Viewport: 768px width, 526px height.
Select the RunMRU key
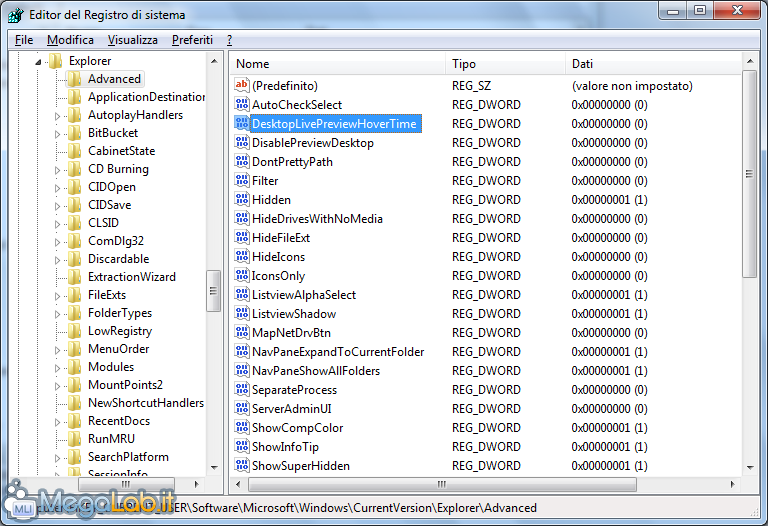pos(111,439)
